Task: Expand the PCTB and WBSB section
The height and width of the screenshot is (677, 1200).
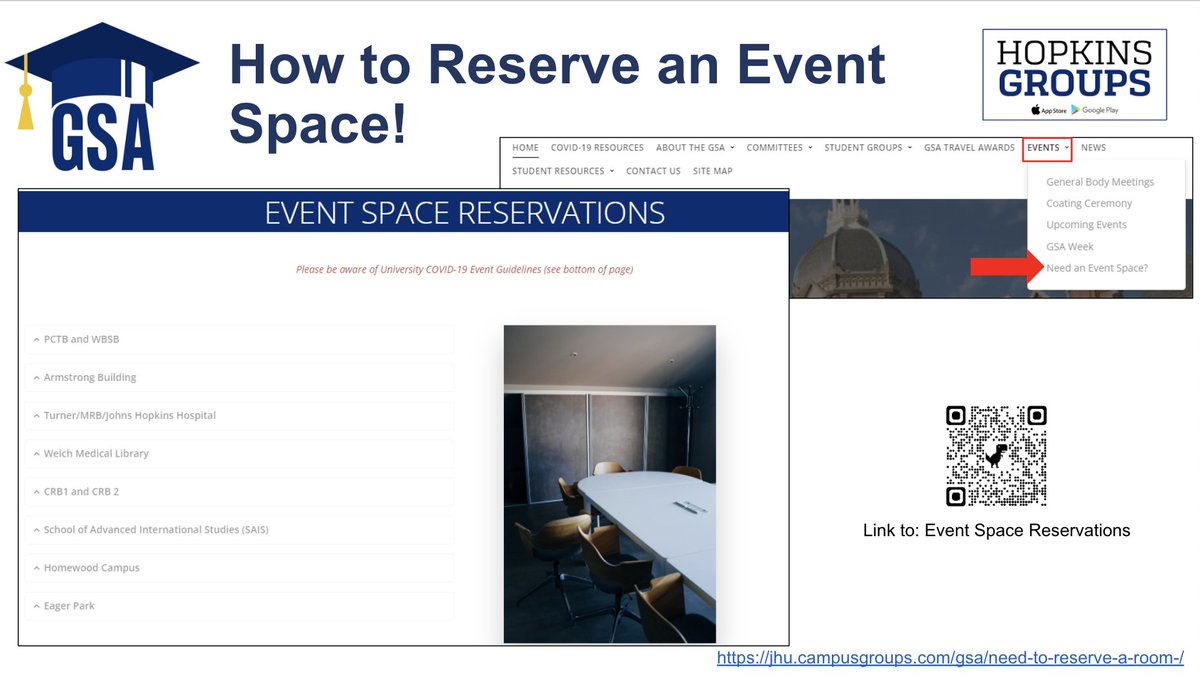Action: pos(240,339)
